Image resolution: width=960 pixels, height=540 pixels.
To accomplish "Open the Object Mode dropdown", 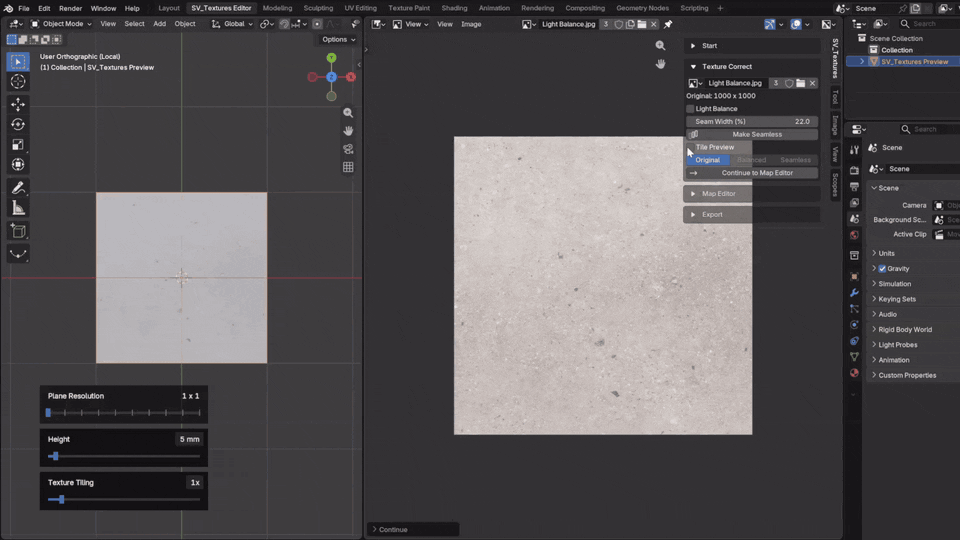I will click(61, 24).
